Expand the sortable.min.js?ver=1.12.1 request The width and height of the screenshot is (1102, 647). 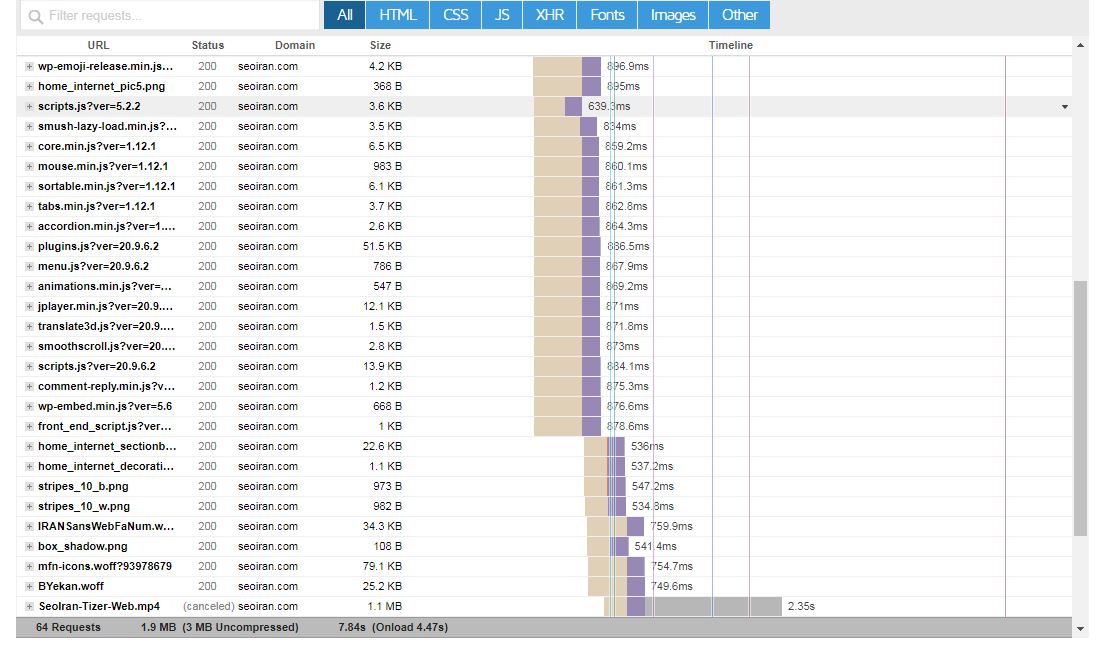coord(30,187)
